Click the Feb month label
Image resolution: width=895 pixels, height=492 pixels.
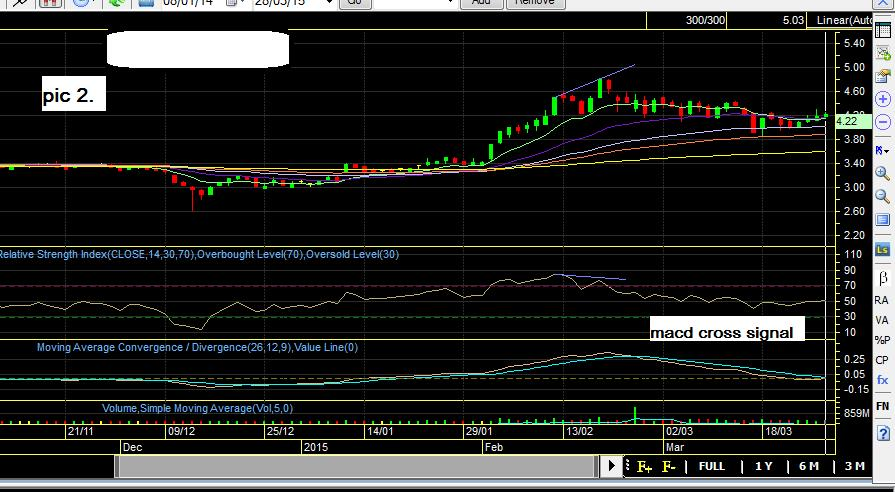click(494, 447)
